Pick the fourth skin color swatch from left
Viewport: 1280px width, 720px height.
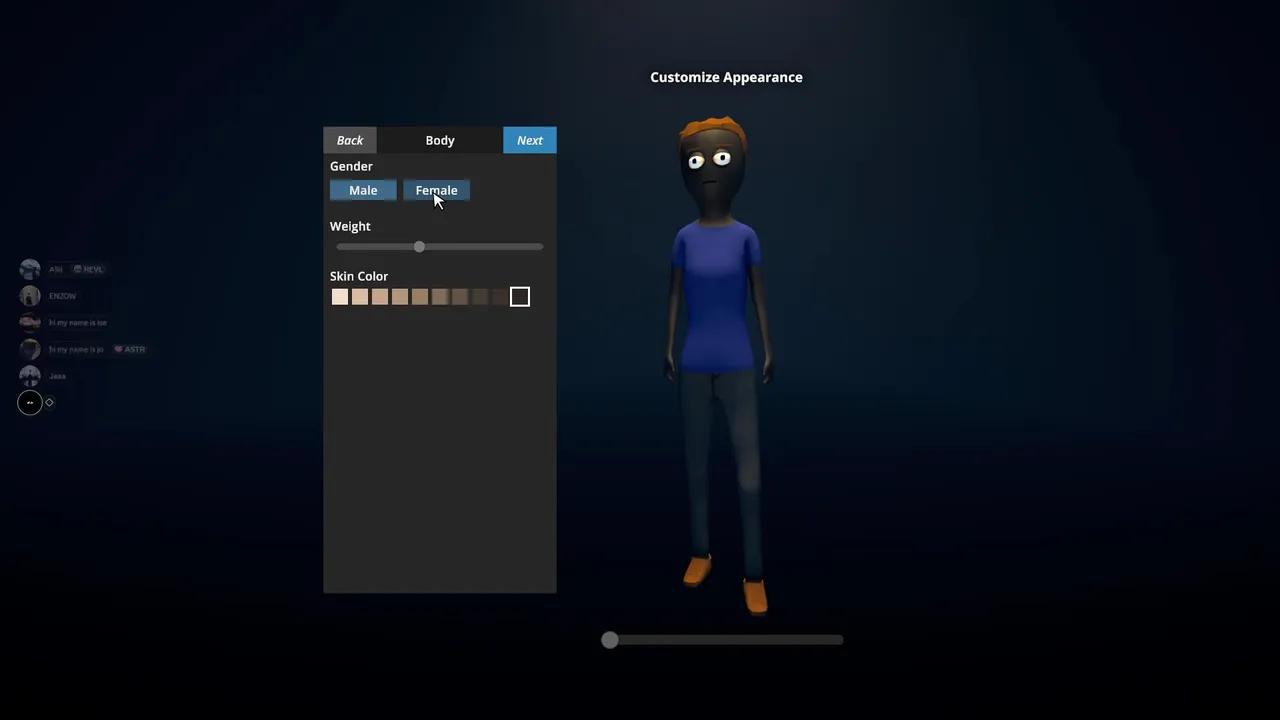pyautogui.click(x=400, y=297)
